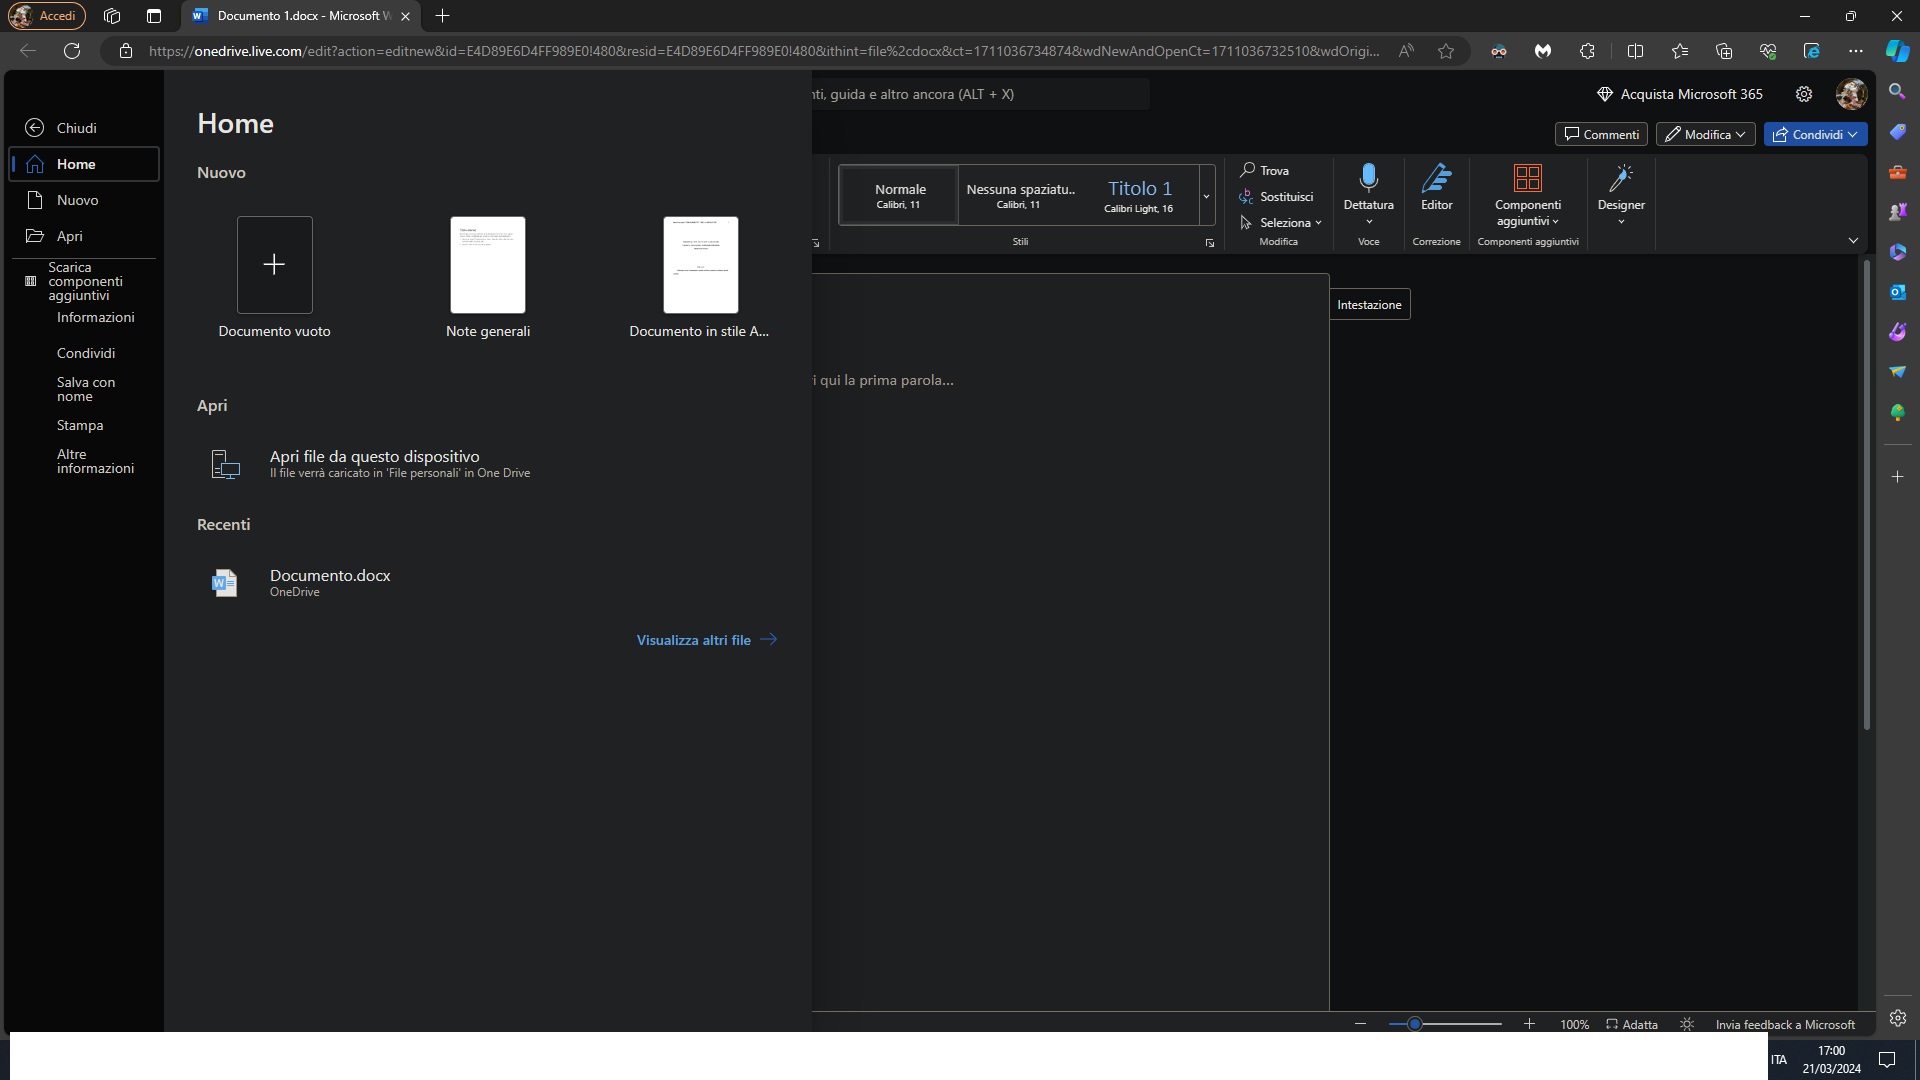
Task: Click the Condividi share button
Action: [1815, 134]
